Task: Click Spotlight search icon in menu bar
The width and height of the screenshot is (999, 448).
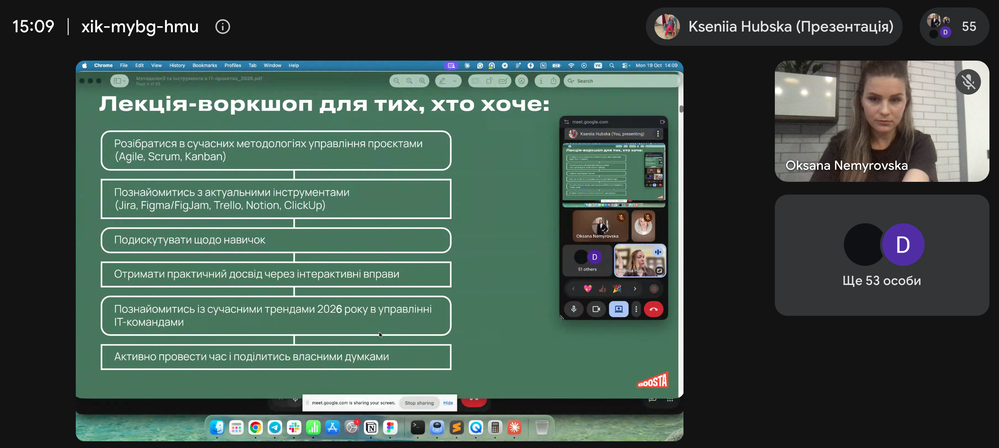Action: [x=612, y=65]
